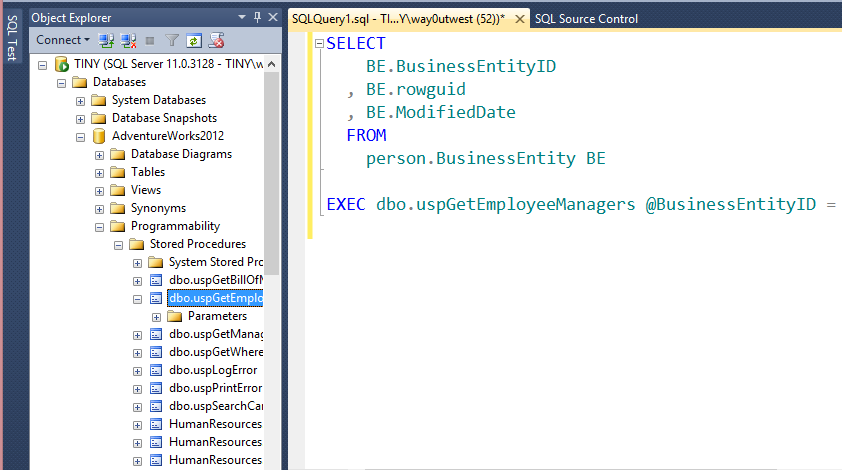
Task: Click the Parameters folder icon
Action: click(175, 316)
